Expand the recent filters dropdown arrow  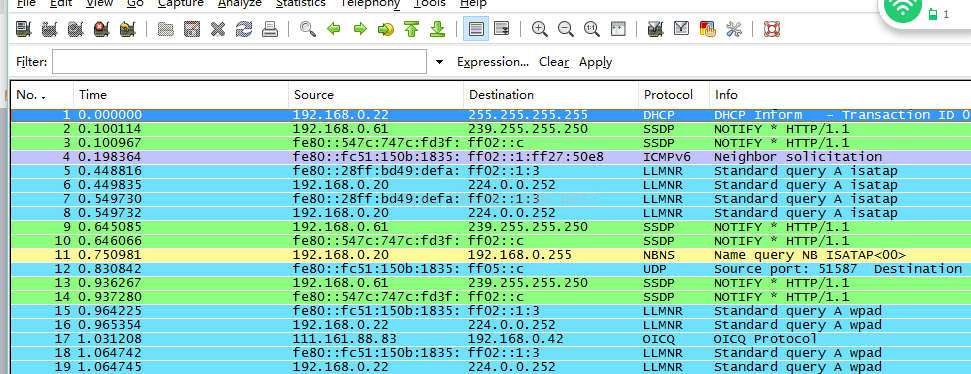click(x=440, y=62)
